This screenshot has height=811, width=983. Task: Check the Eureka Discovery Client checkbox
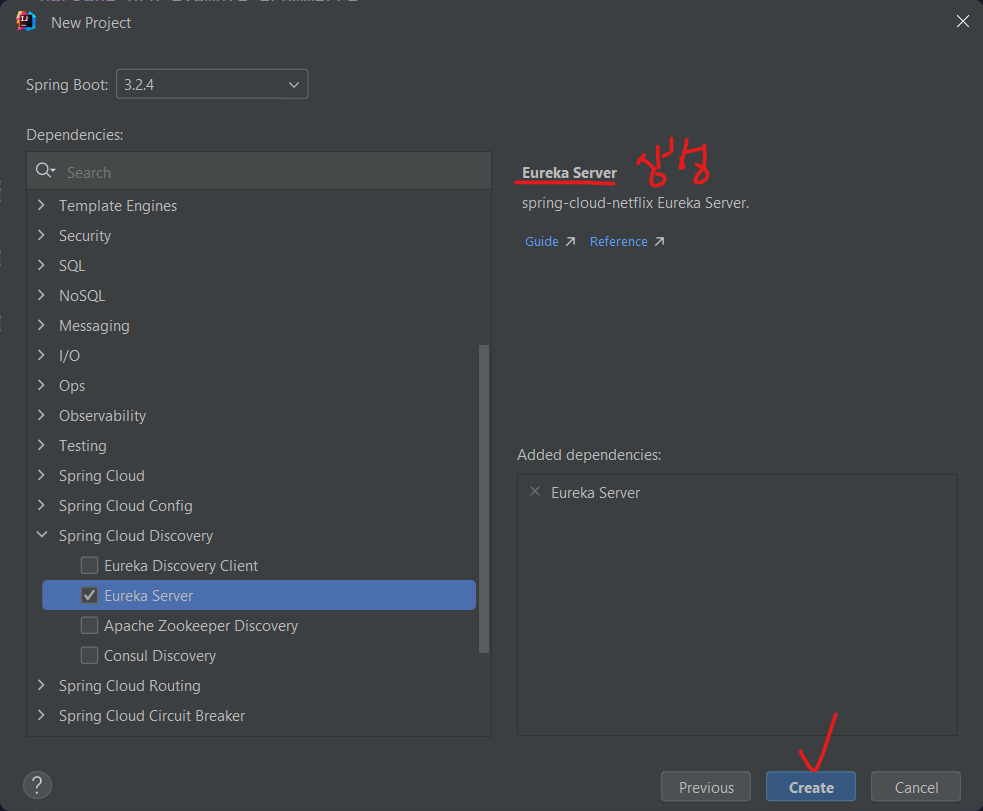point(90,565)
